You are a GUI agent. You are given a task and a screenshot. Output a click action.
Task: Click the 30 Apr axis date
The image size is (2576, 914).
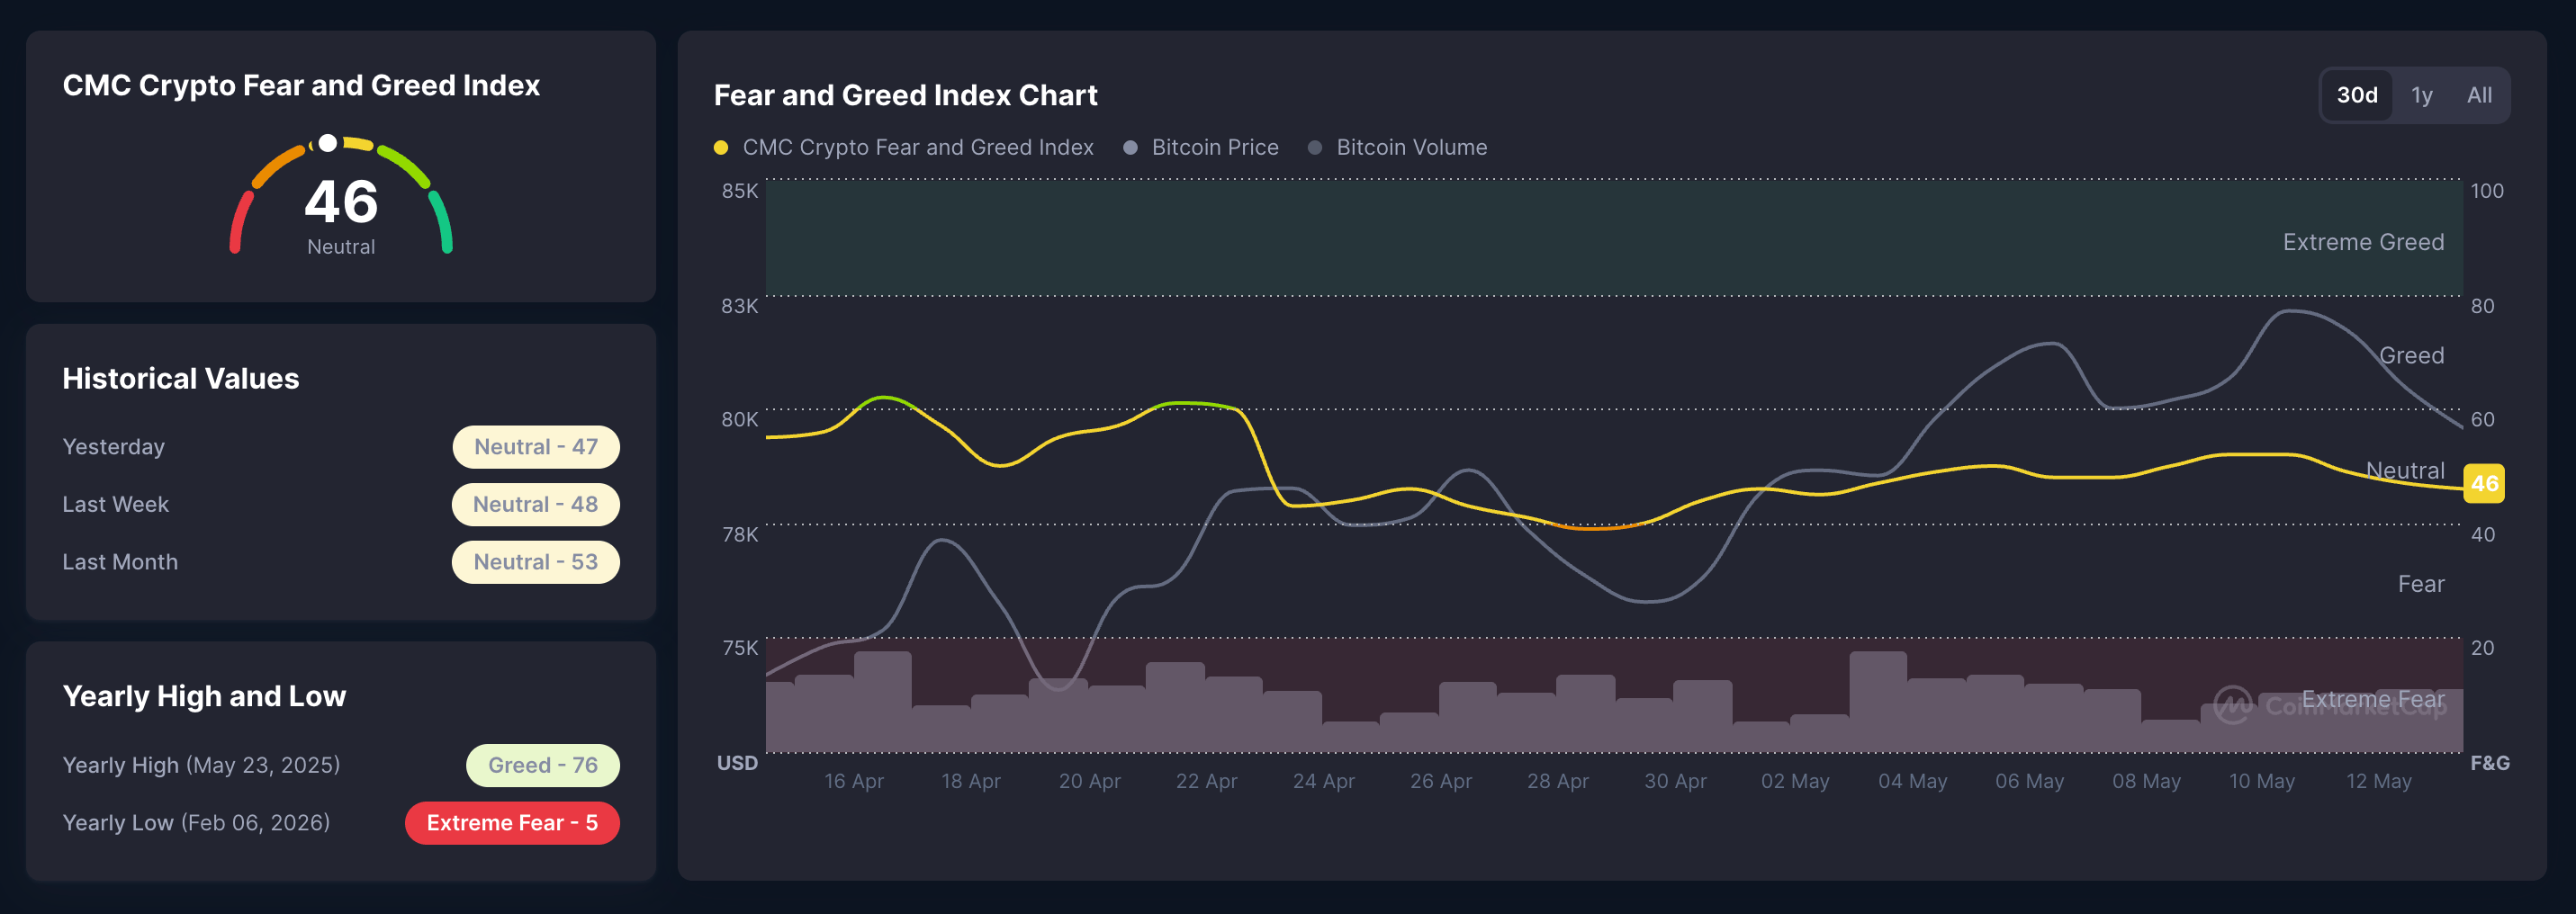pyautogui.click(x=1675, y=781)
